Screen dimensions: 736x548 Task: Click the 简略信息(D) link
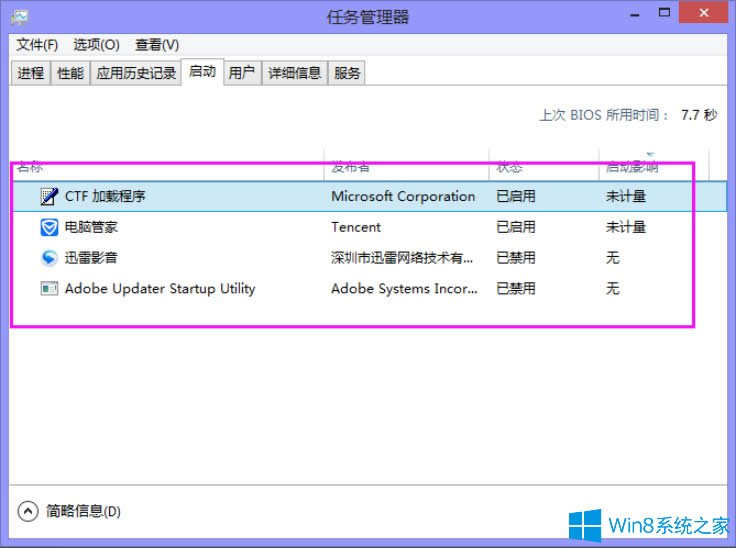coord(84,511)
